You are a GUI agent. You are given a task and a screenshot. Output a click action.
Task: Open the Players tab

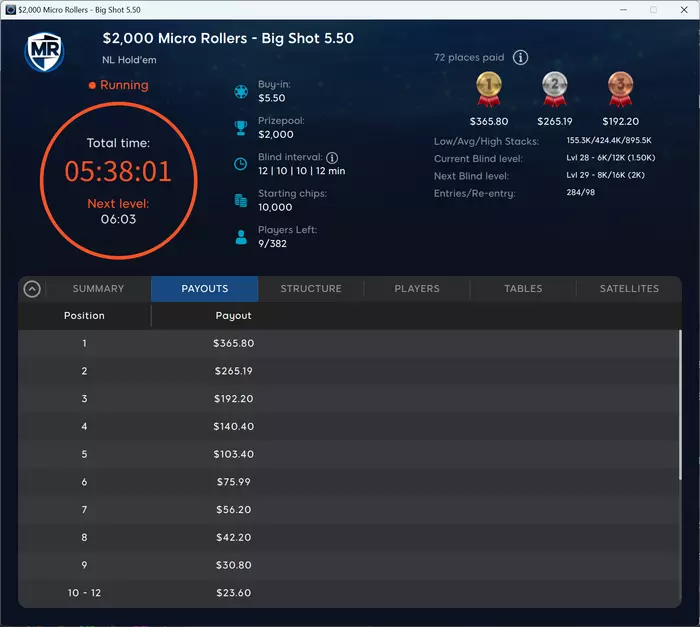[x=417, y=289]
